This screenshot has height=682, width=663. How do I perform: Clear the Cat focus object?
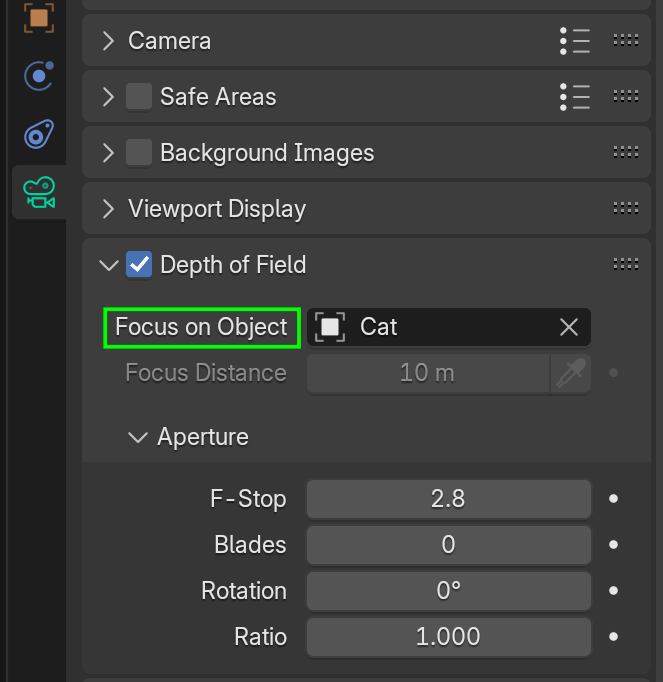(x=569, y=327)
